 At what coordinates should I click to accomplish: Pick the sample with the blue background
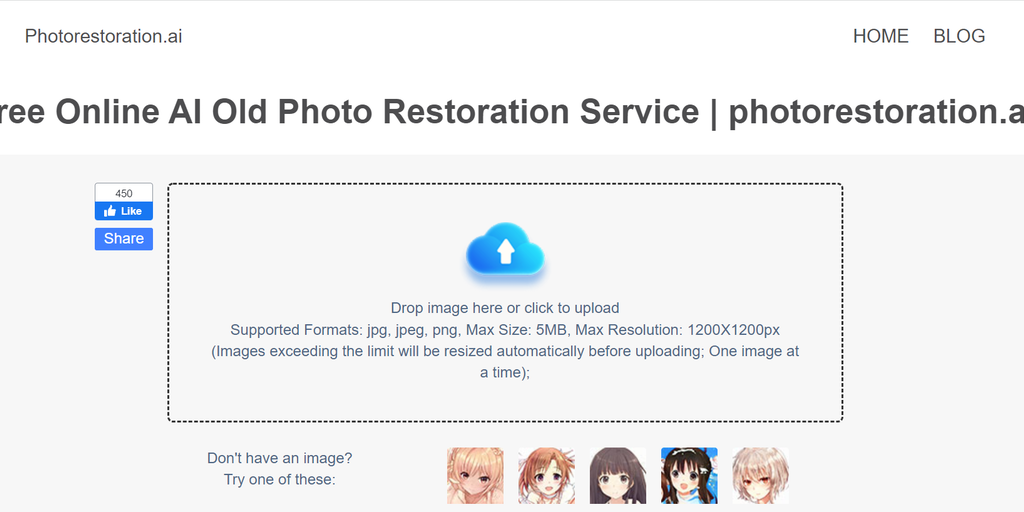click(x=689, y=475)
